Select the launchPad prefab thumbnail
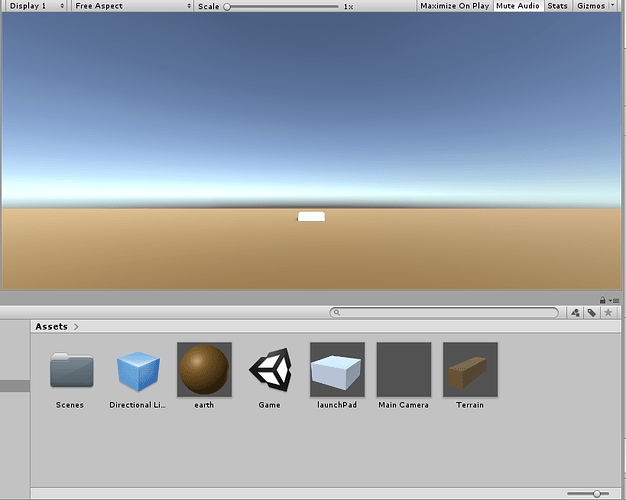This screenshot has height=500, width=626. pos(337,369)
